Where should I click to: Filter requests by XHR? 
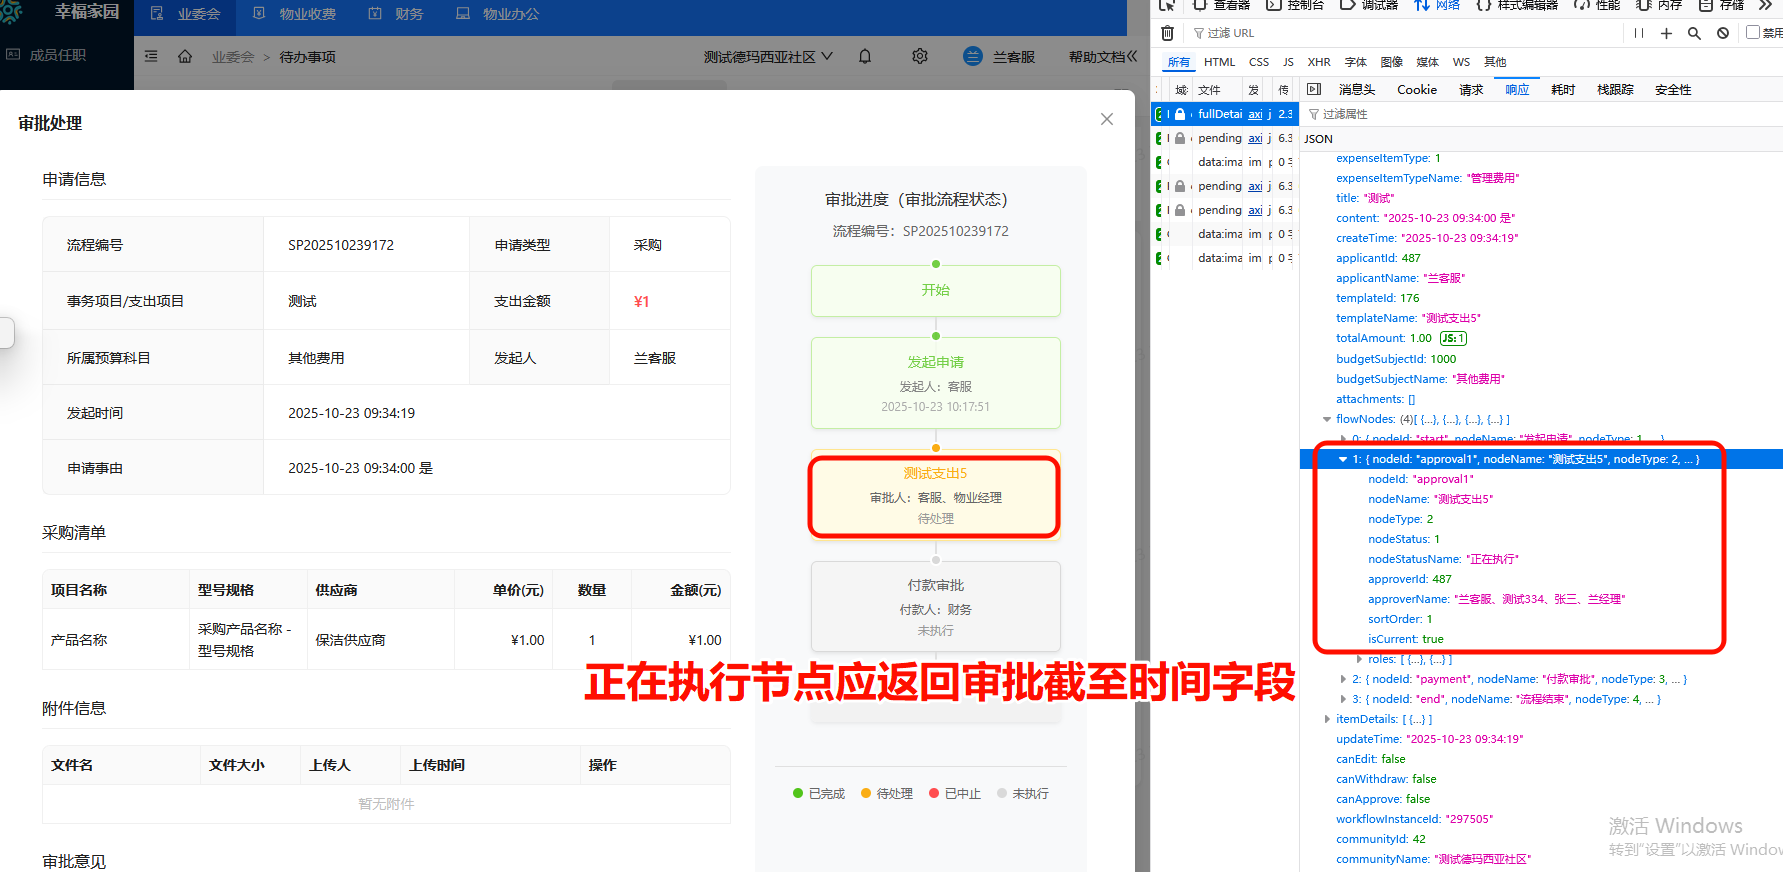pyautogui.click(x=1319, y=62)
